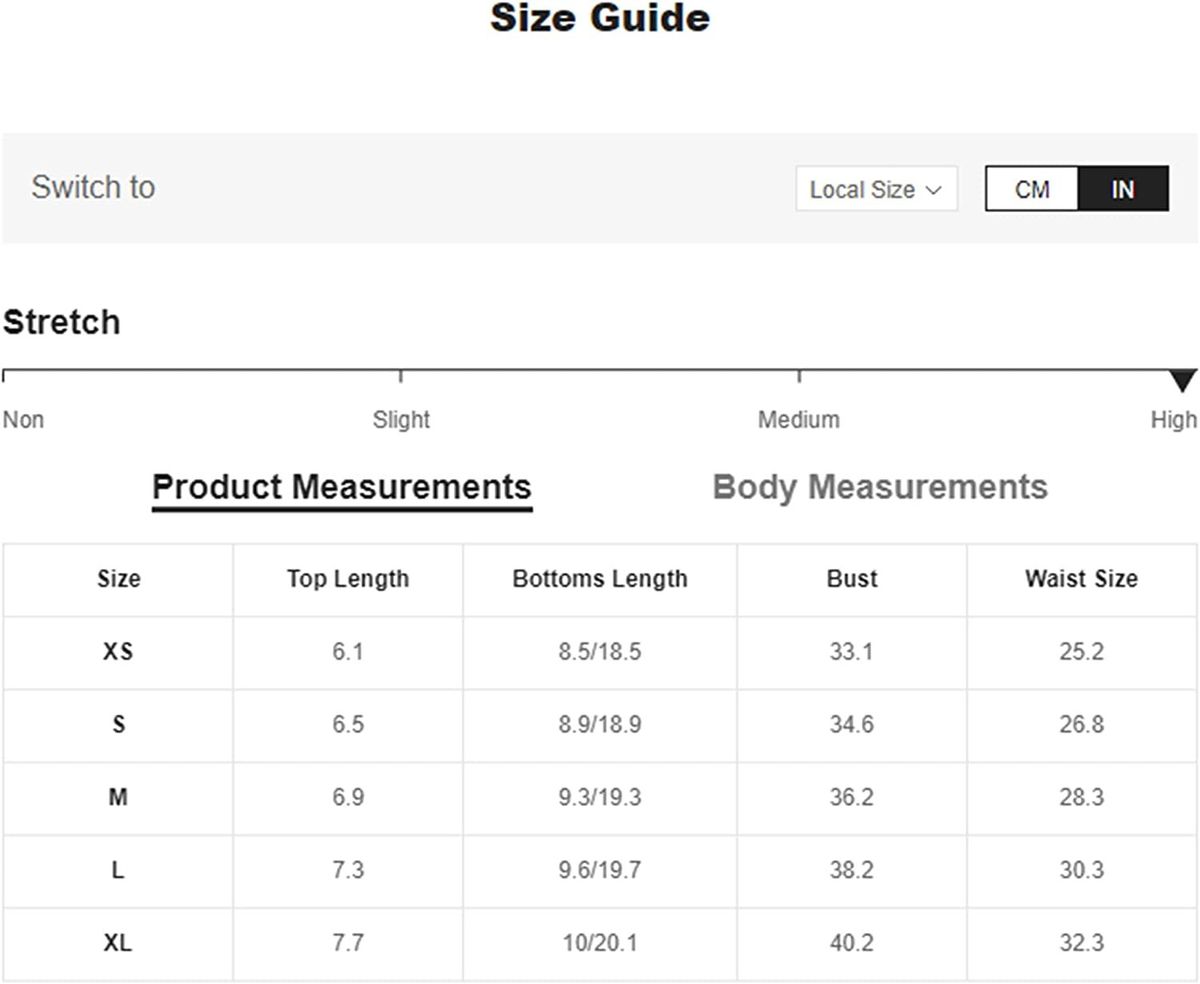Click the Size column header

coord(118,579)
